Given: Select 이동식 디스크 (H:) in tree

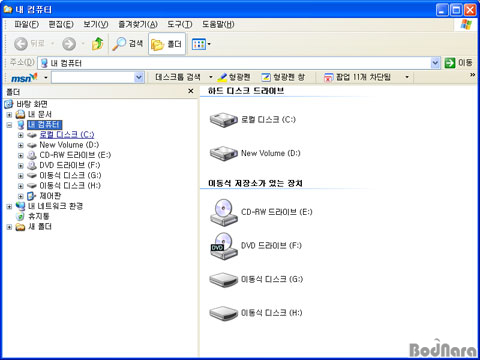Looking at the screenshot, I should pyautogui.click(x=70, y=186).
